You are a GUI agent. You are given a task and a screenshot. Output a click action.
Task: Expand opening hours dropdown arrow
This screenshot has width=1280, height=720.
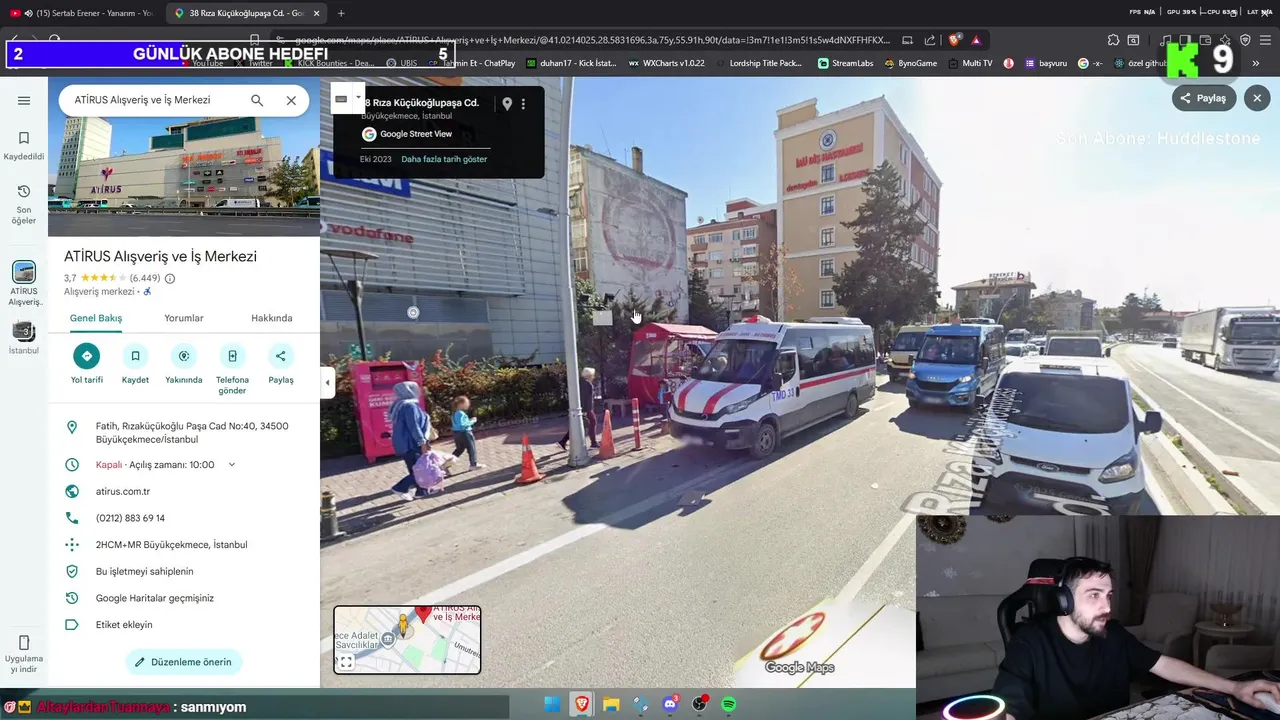point(232,465)
